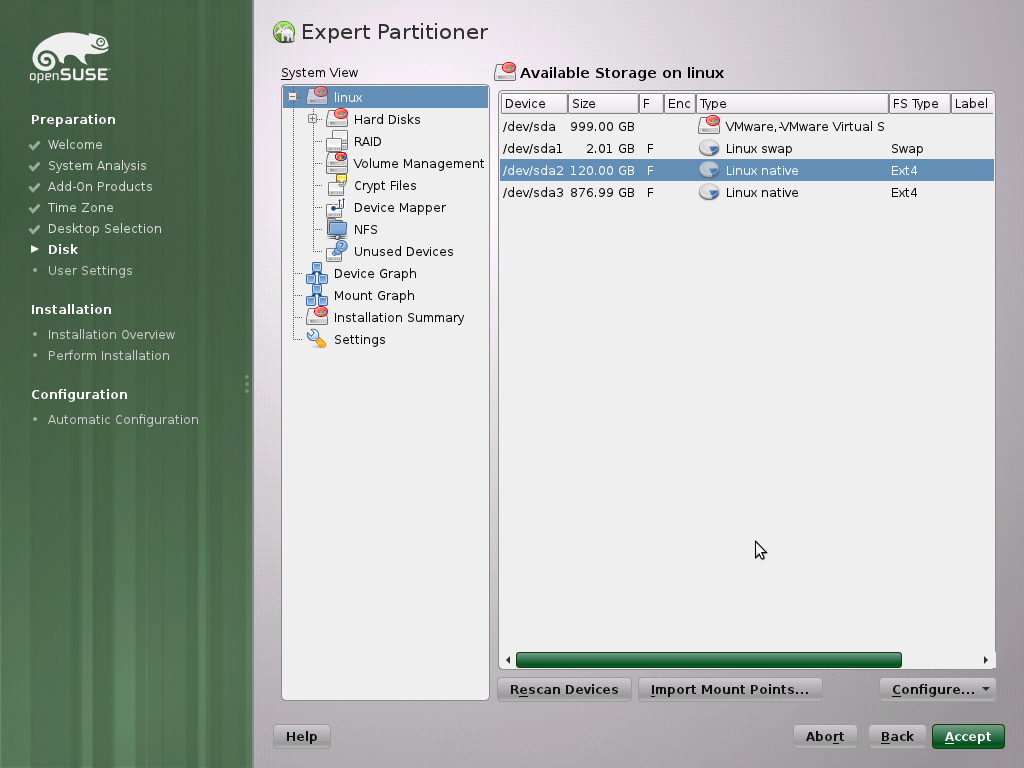The width and height of the screenshot is (1024, 768).
Task: Select RAID in System View
Action: pos(367,141)
